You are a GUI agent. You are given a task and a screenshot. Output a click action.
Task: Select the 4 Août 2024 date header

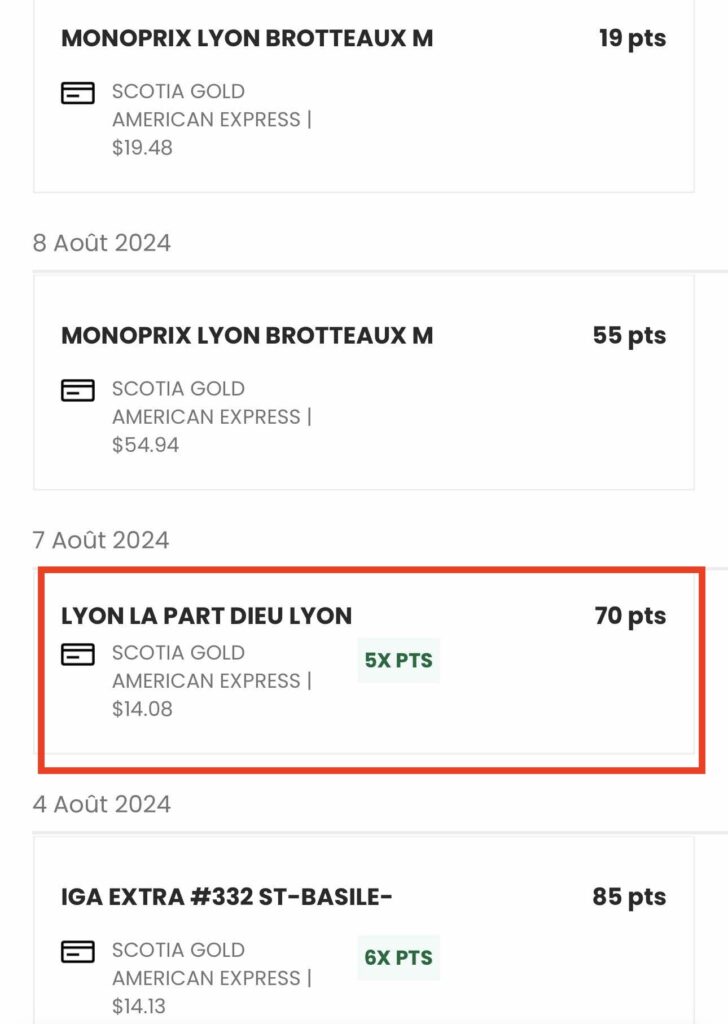point(102,804)
